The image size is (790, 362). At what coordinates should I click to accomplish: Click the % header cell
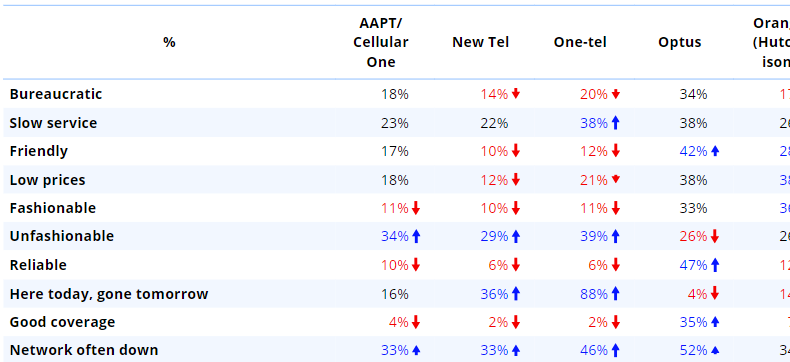(x=169, y=42)
